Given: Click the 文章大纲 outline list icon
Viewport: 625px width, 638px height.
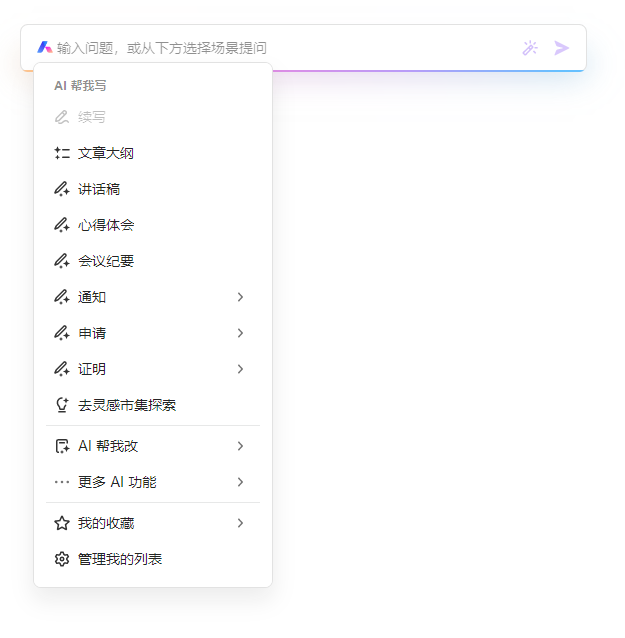Looking at the screenshot, I should (62, 153).
